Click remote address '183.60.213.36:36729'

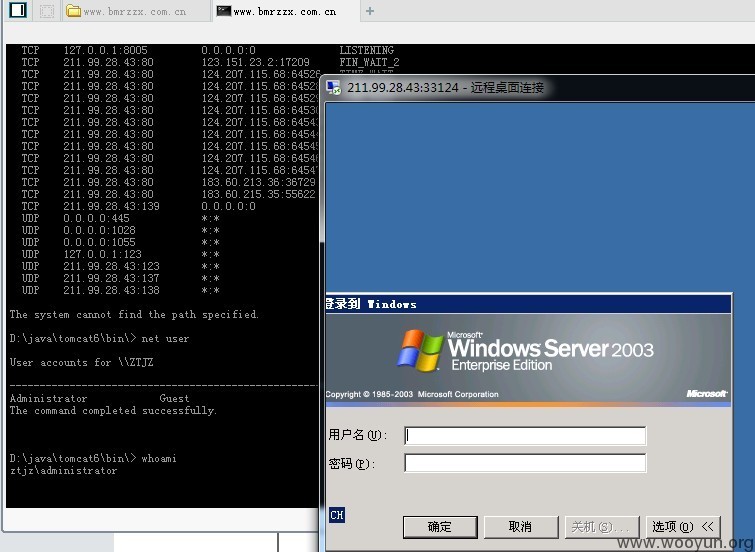259,182
